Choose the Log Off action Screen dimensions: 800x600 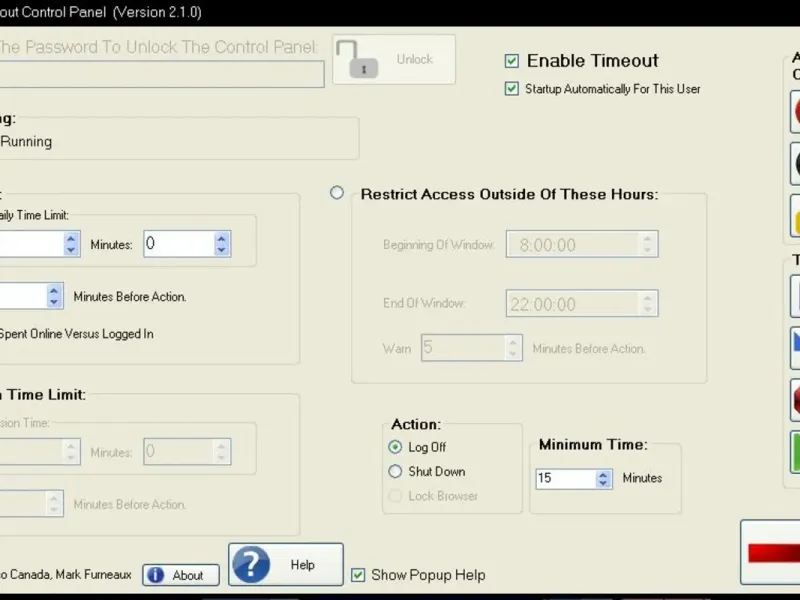tap(395, 447)
